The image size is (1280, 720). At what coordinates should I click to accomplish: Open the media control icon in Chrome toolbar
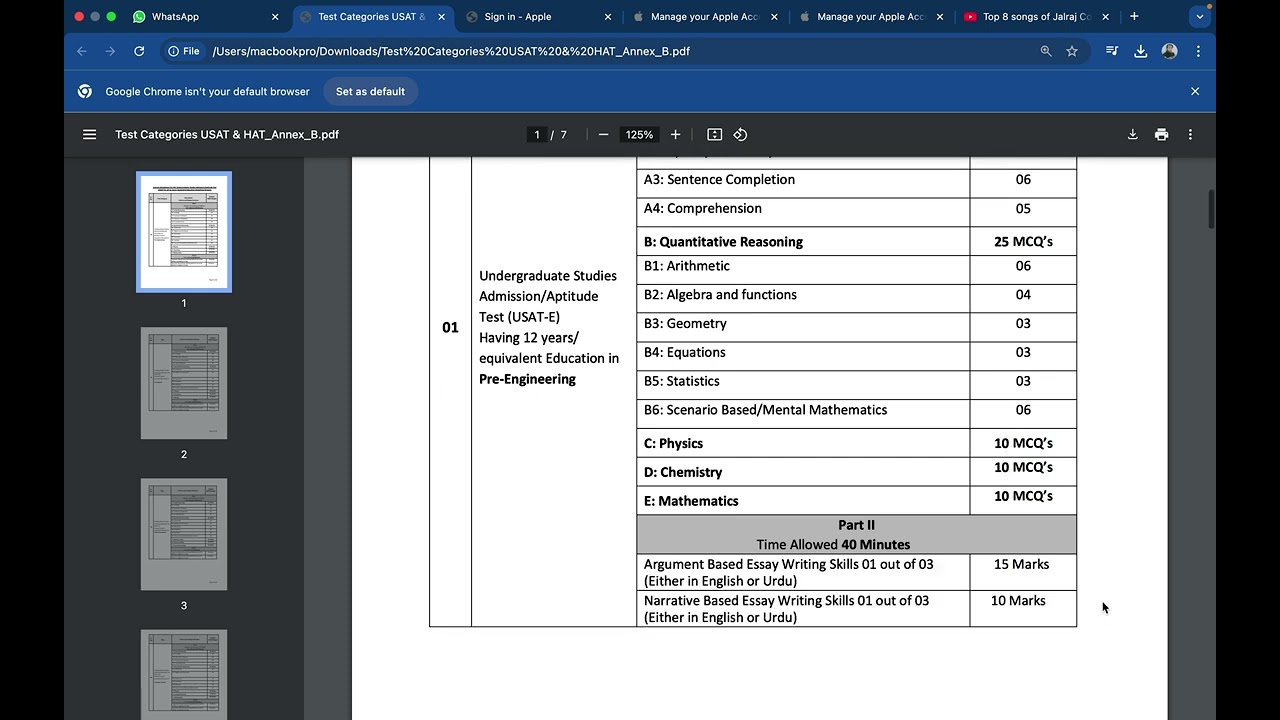tap(1111, 51)
